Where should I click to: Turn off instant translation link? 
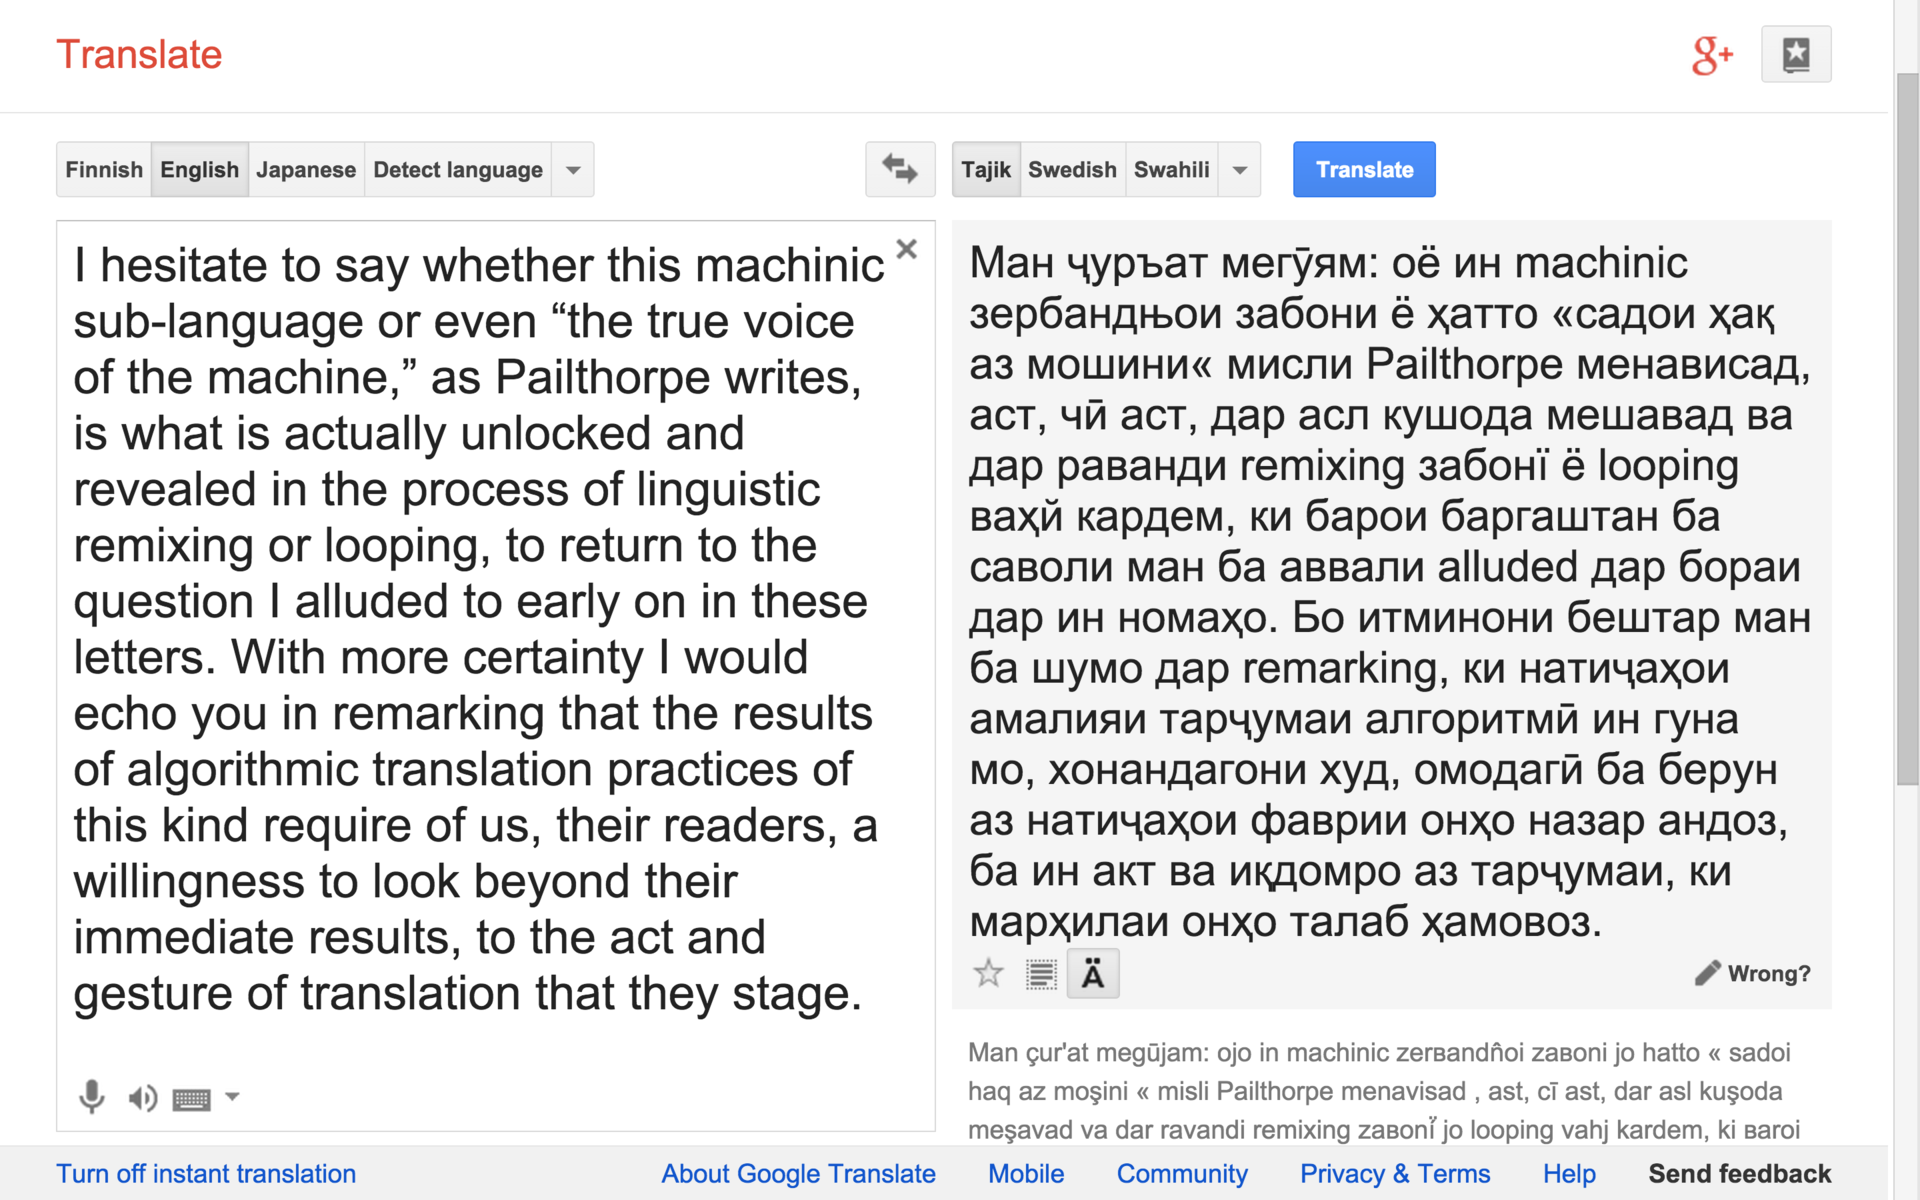click(206, 1173)
